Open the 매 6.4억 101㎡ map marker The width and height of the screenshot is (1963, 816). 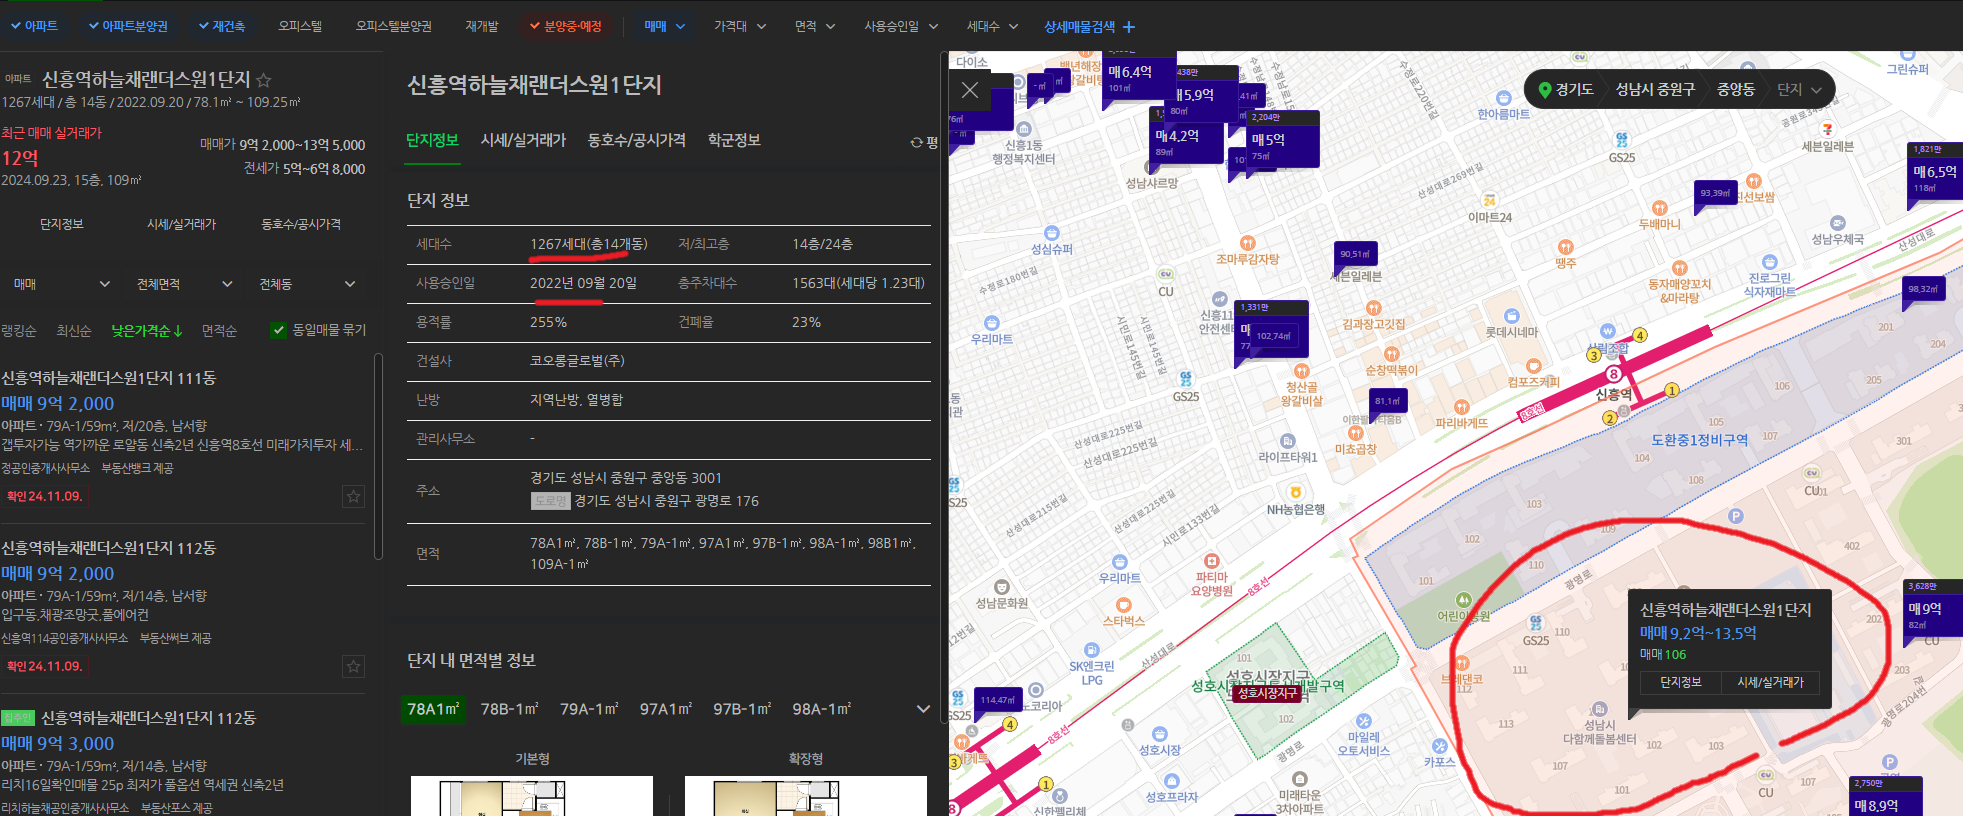coord(1140,79)
